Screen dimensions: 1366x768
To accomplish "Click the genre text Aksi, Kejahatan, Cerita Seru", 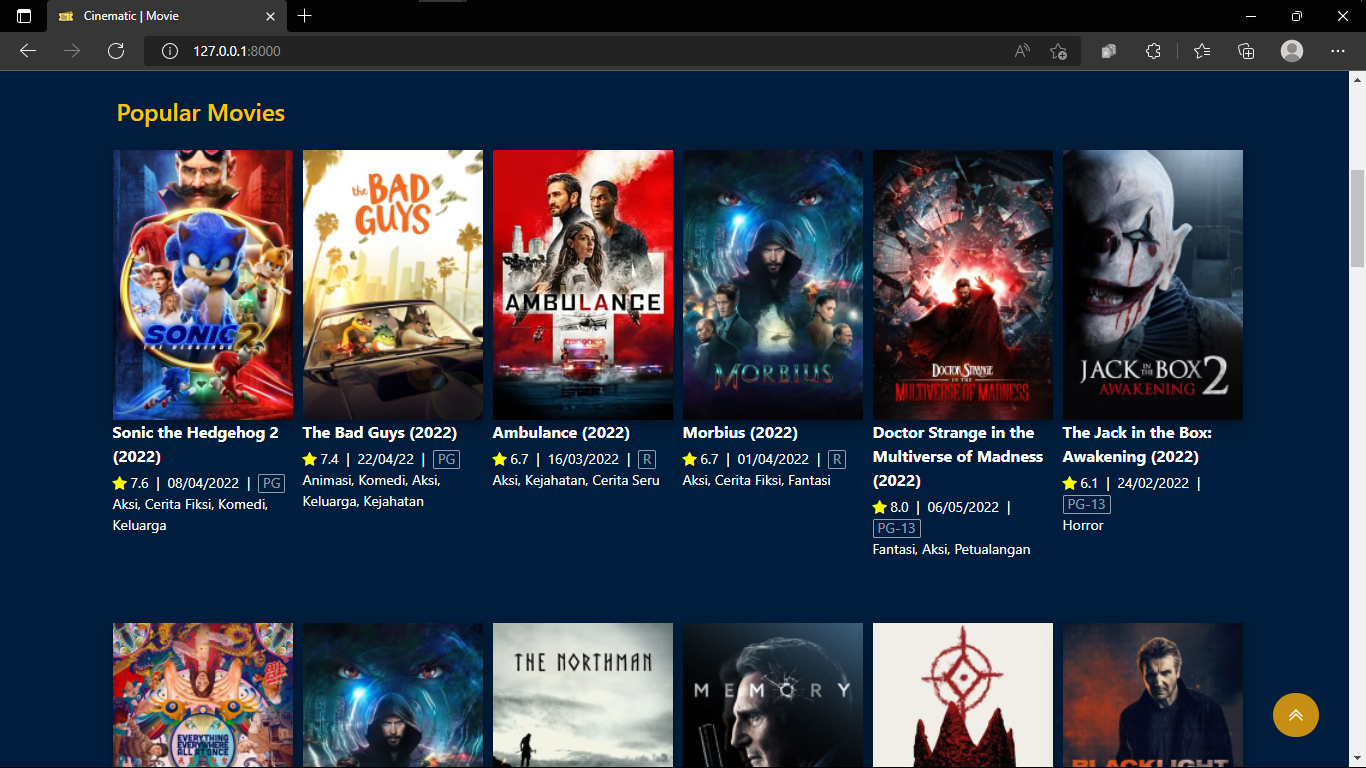I will (x=576, y=481).
